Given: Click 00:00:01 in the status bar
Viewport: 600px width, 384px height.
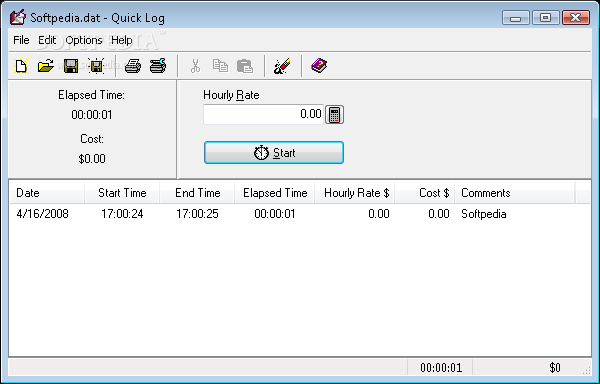Looking at the screenshot, I should pos(441,368).
